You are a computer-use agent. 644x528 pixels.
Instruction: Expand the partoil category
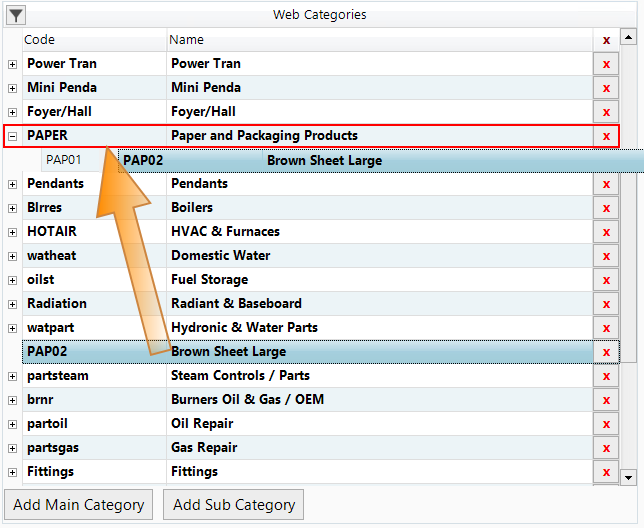click(x=13, y=425)
